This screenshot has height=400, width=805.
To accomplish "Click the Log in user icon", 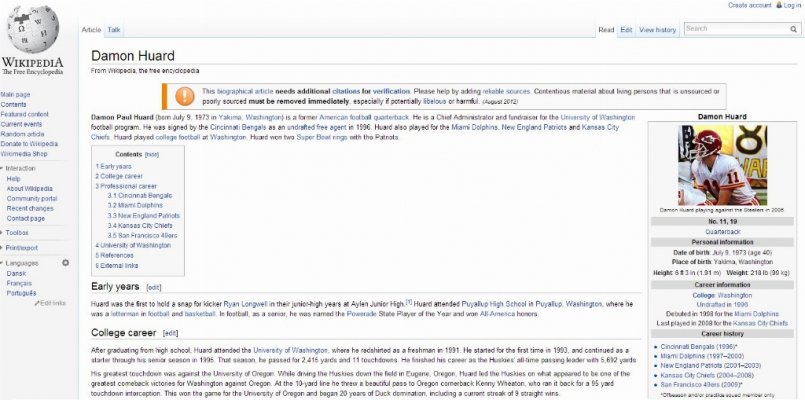I will pos(779,5).
